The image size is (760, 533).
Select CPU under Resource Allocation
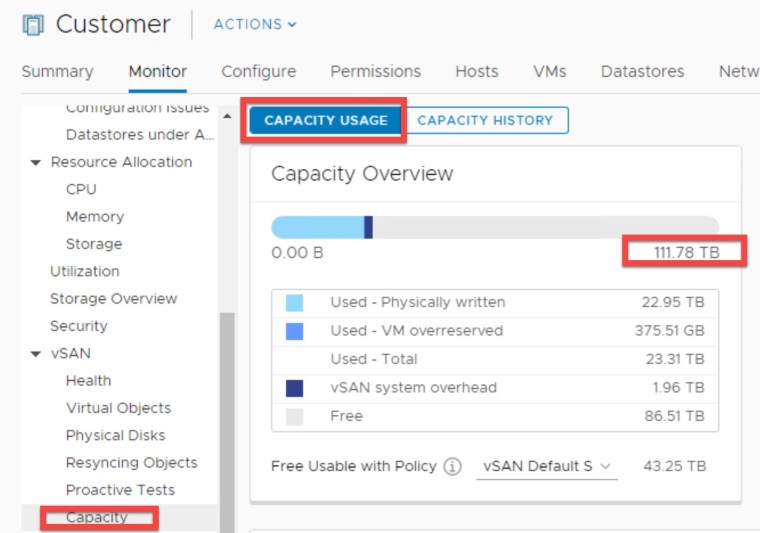[81, 189]
